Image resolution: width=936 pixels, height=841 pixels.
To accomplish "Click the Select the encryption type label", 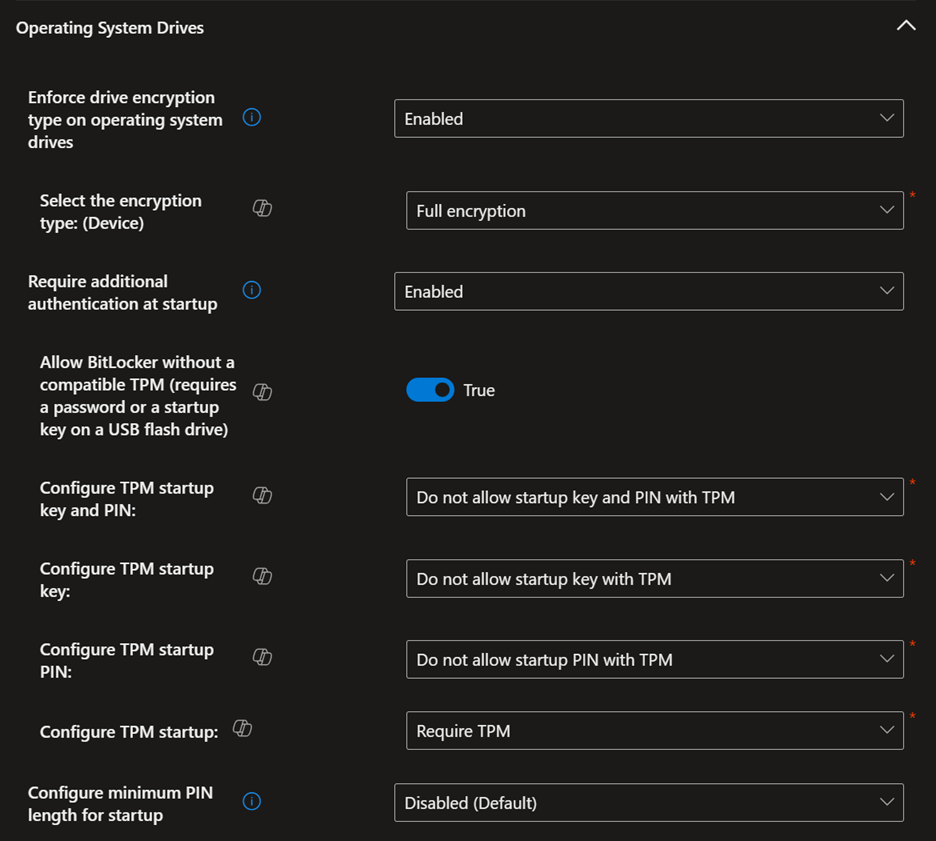I will (x=121, y=212).
